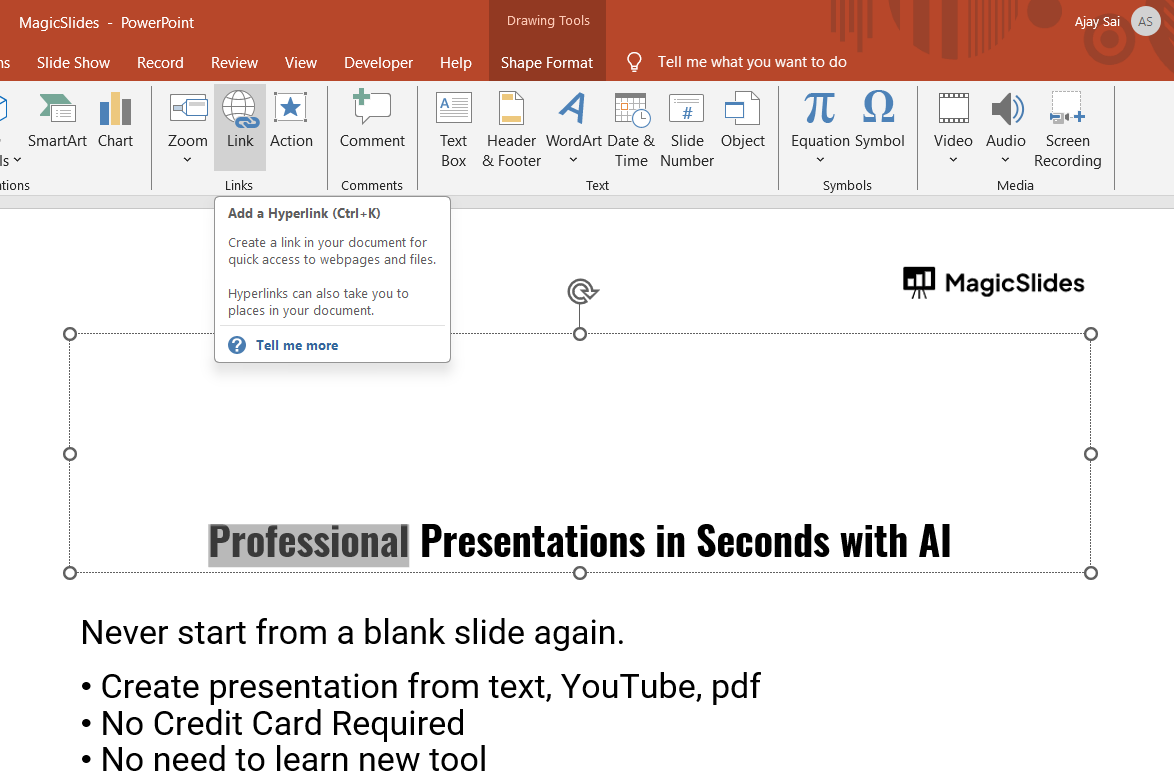Open Header & Footer settings
This screenshot has width=1174, height=784.
point(511,130)
